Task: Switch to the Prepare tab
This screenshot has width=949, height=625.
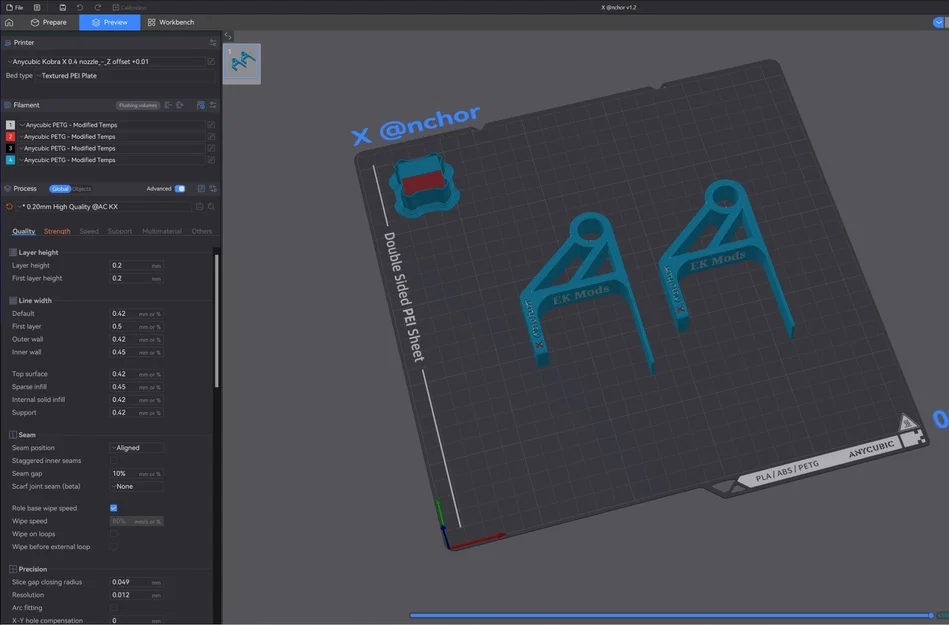Action: click(49, 22)
